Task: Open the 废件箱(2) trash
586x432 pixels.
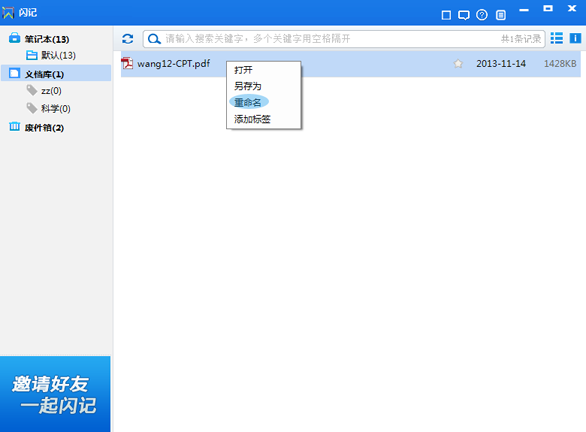Action: click(37, 127)
